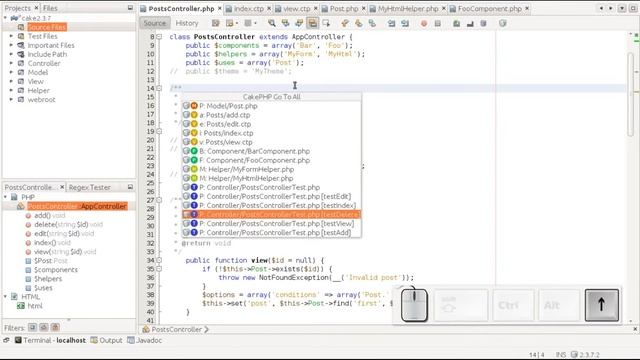The height and width of the screenshot is (360, 640).
Task: Click the Forward navigation toolbar icon
Action: point(248,23)
